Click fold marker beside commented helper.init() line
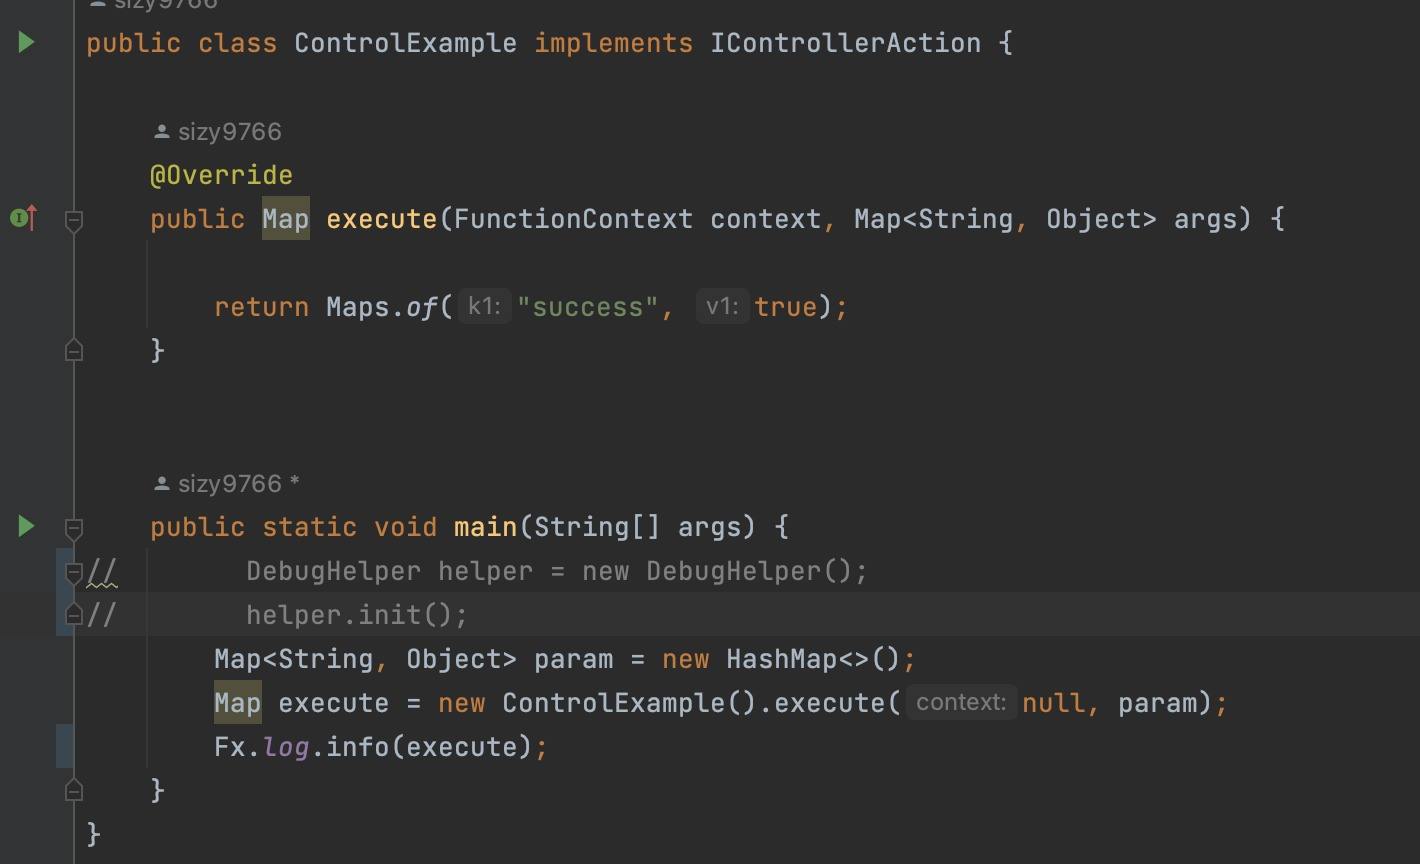Image resolution: width=1420 pixels, height=864 pixels. [x=73, y=615]
